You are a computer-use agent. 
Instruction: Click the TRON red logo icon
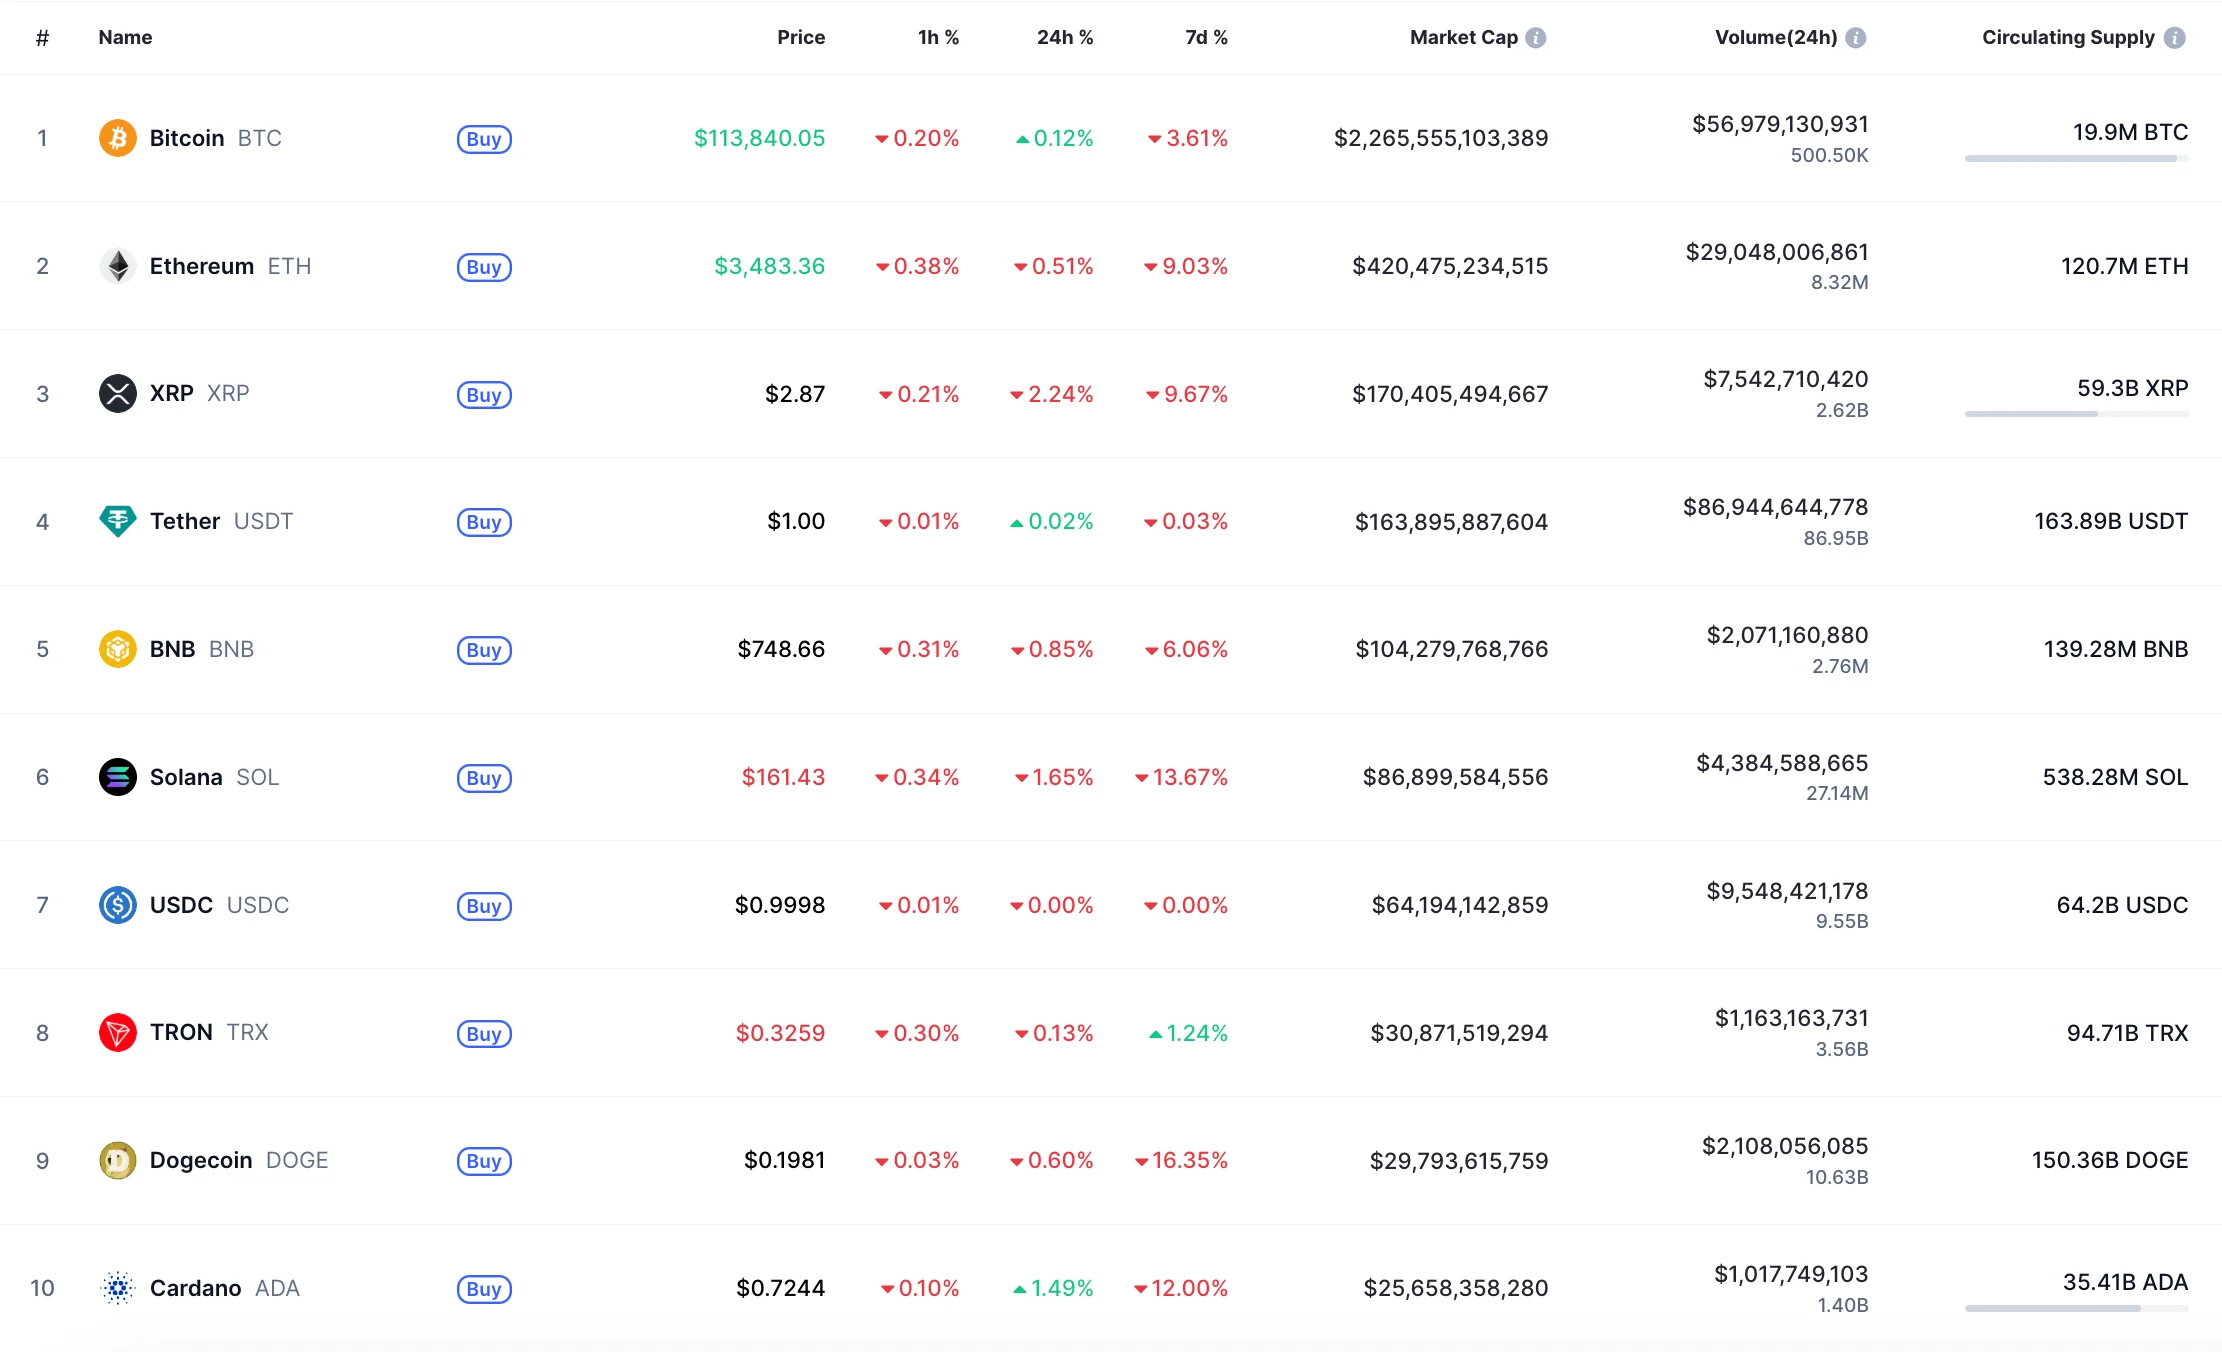point(118,1032)
